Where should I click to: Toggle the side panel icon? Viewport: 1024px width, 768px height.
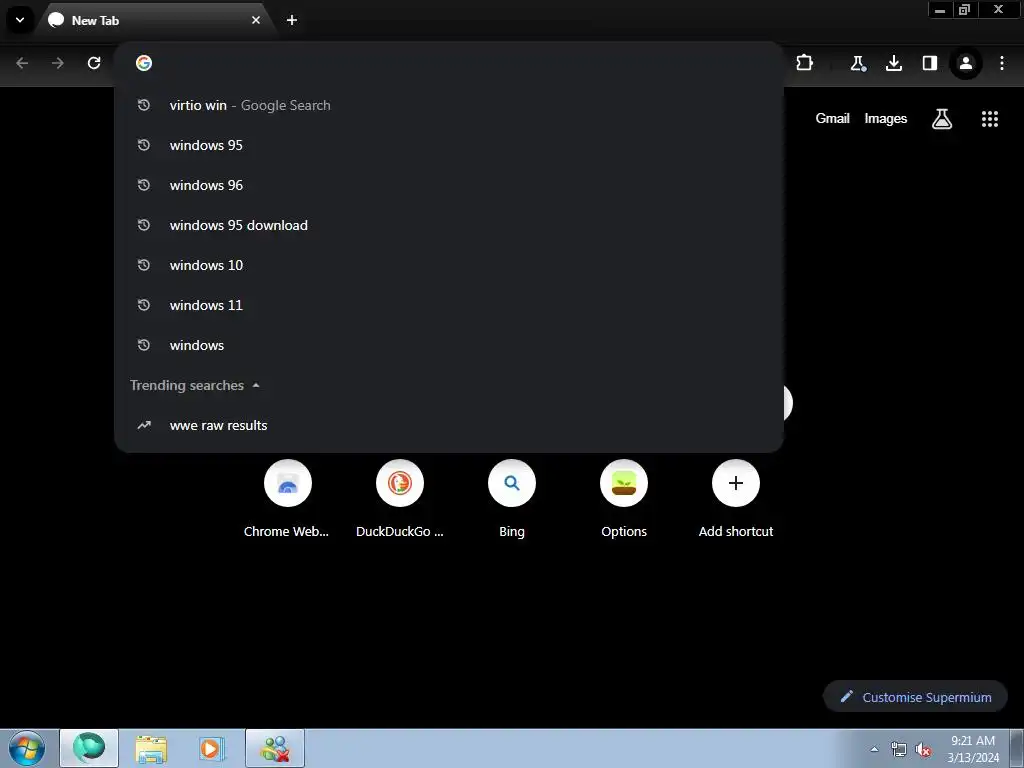(x=929, y=63)
